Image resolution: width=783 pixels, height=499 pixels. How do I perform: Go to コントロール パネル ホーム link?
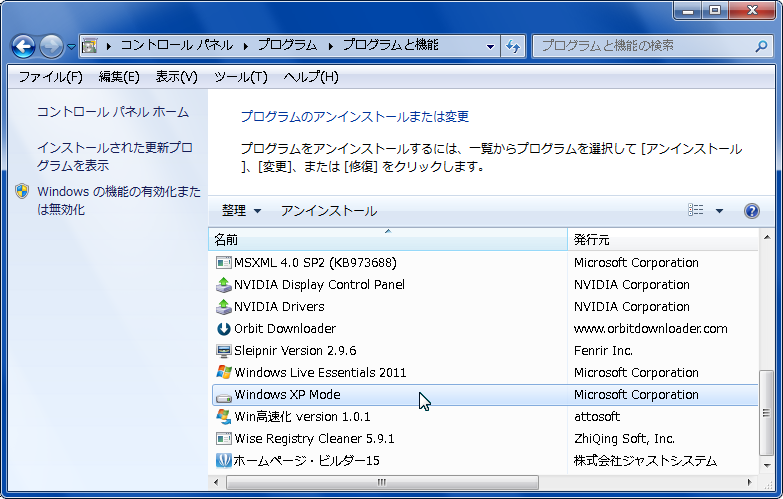113,112
